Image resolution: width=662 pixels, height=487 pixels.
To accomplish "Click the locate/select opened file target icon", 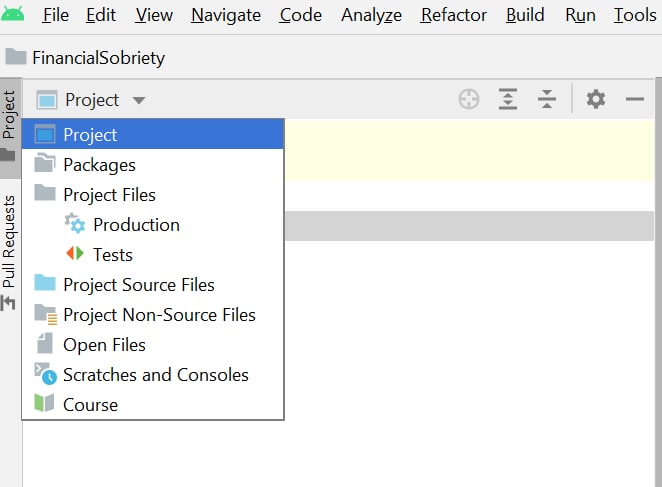I will click(469, 100).
